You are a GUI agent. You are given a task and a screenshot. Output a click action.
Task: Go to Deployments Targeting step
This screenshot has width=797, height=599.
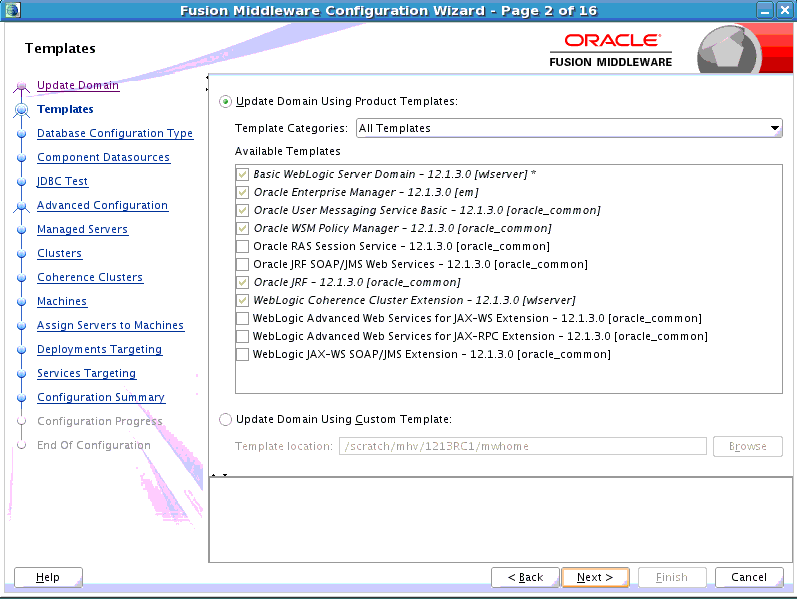point(100,349)
